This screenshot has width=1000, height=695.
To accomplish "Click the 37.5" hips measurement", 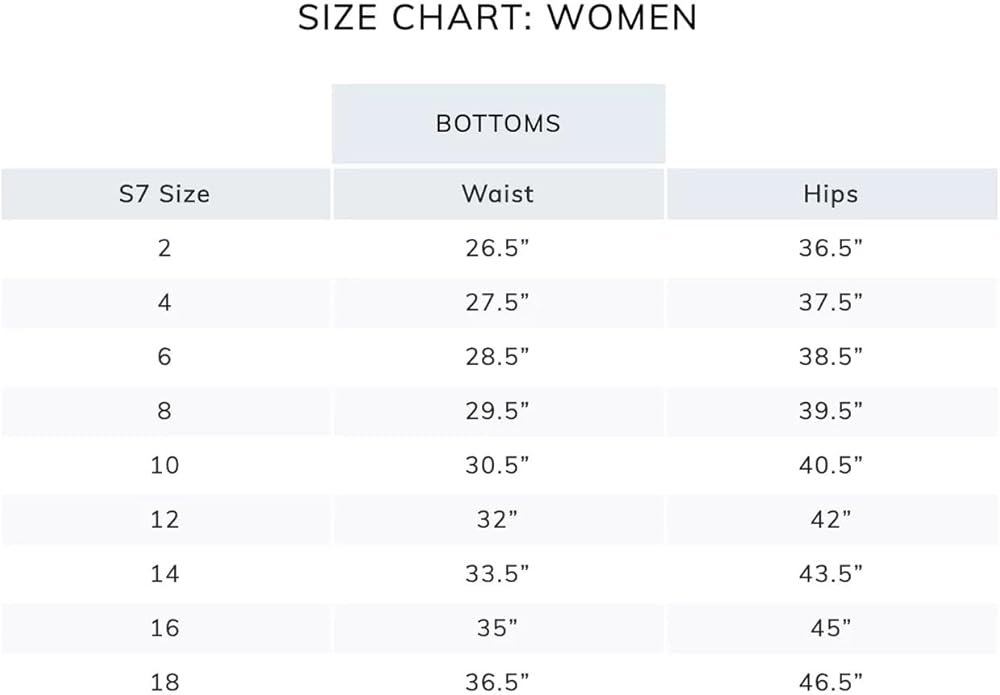I will click(830, 302).
